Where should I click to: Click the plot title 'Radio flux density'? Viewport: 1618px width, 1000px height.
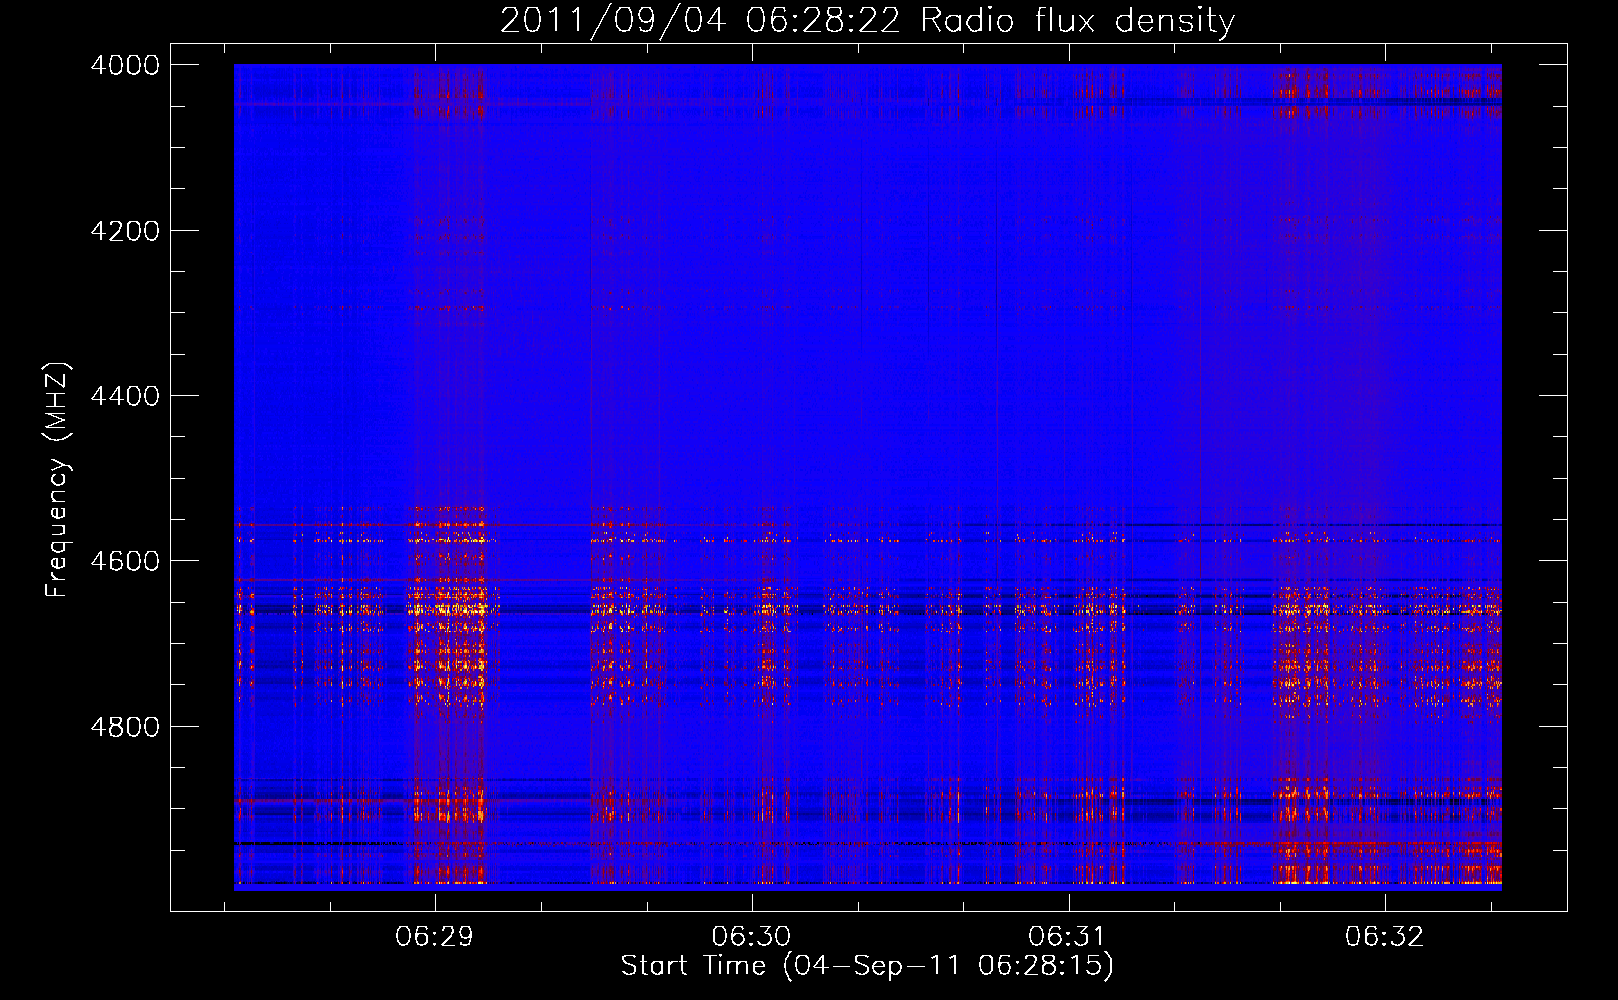tap(1078, 21)
